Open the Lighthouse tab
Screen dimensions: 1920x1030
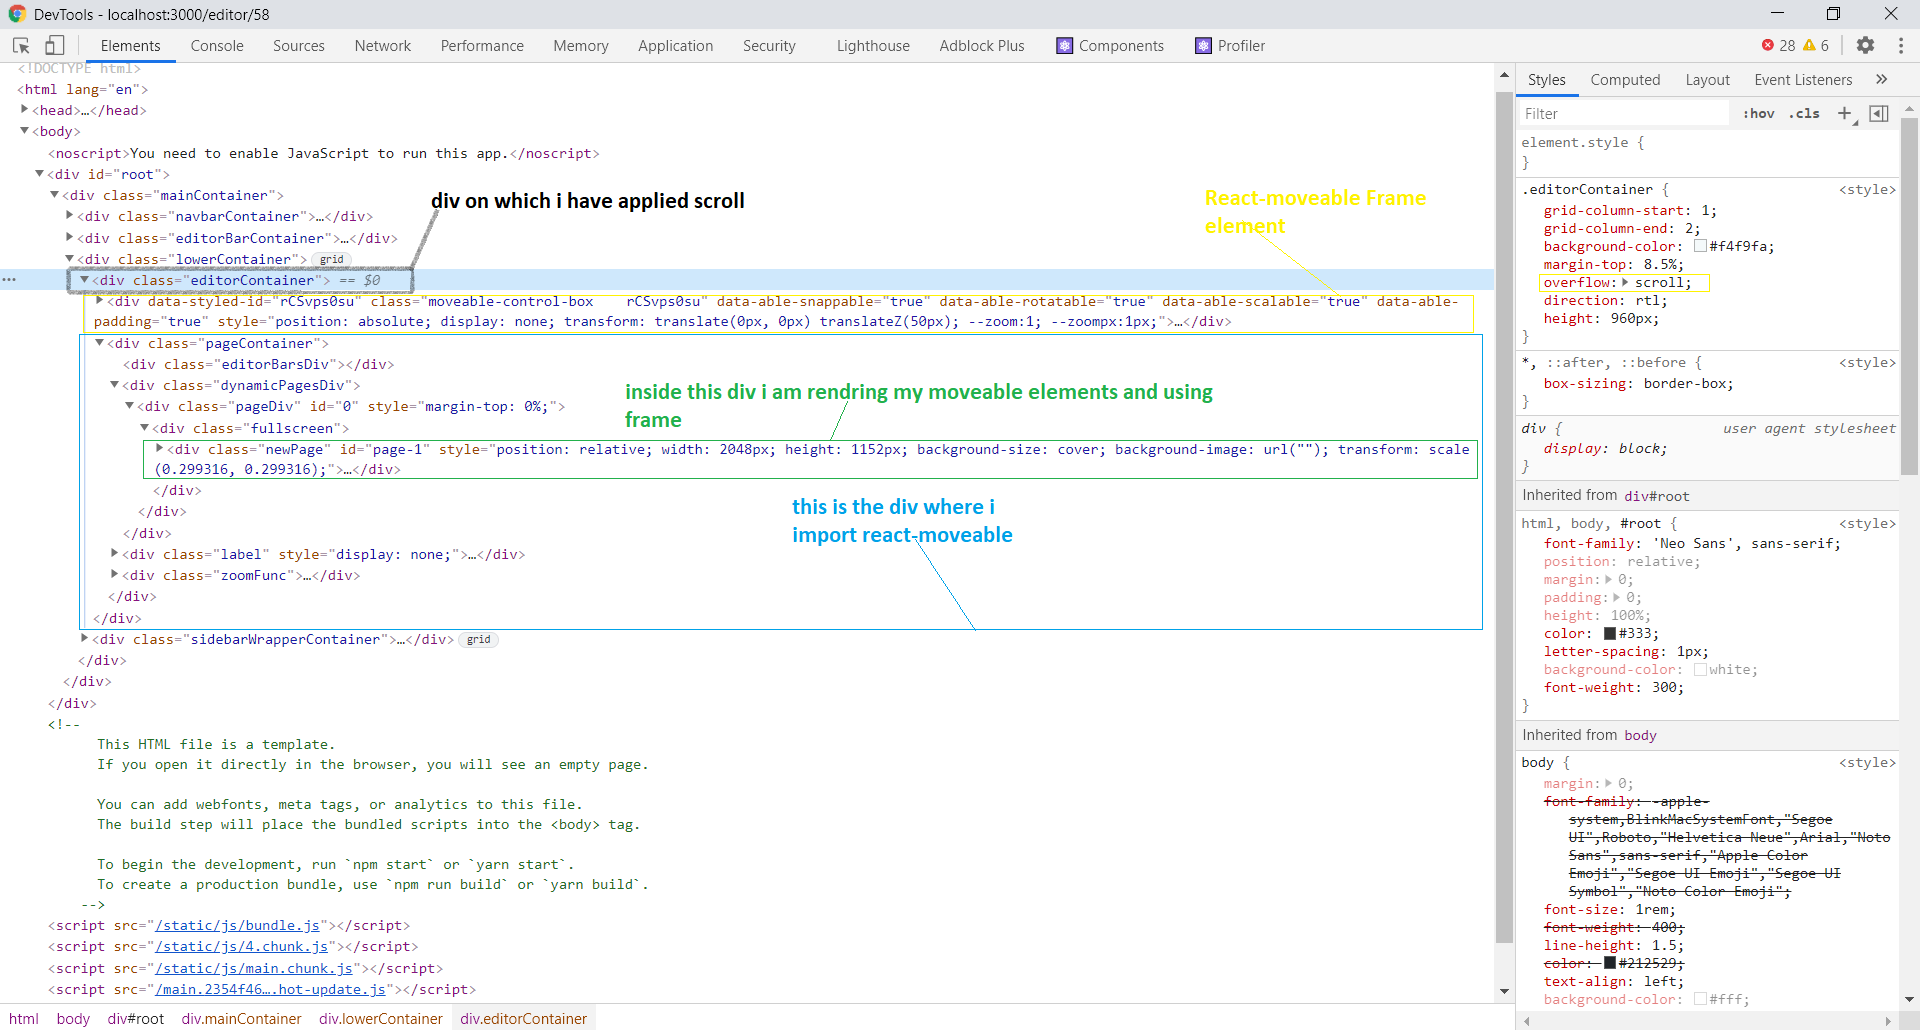(x=873, y=46)
